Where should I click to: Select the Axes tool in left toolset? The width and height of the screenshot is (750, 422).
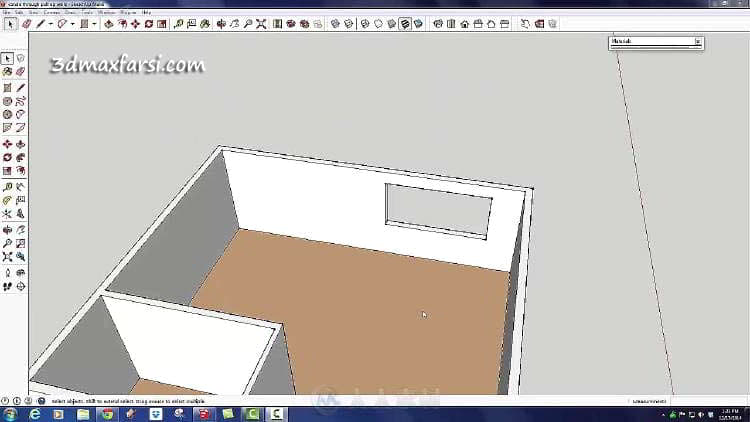[7, 214]
